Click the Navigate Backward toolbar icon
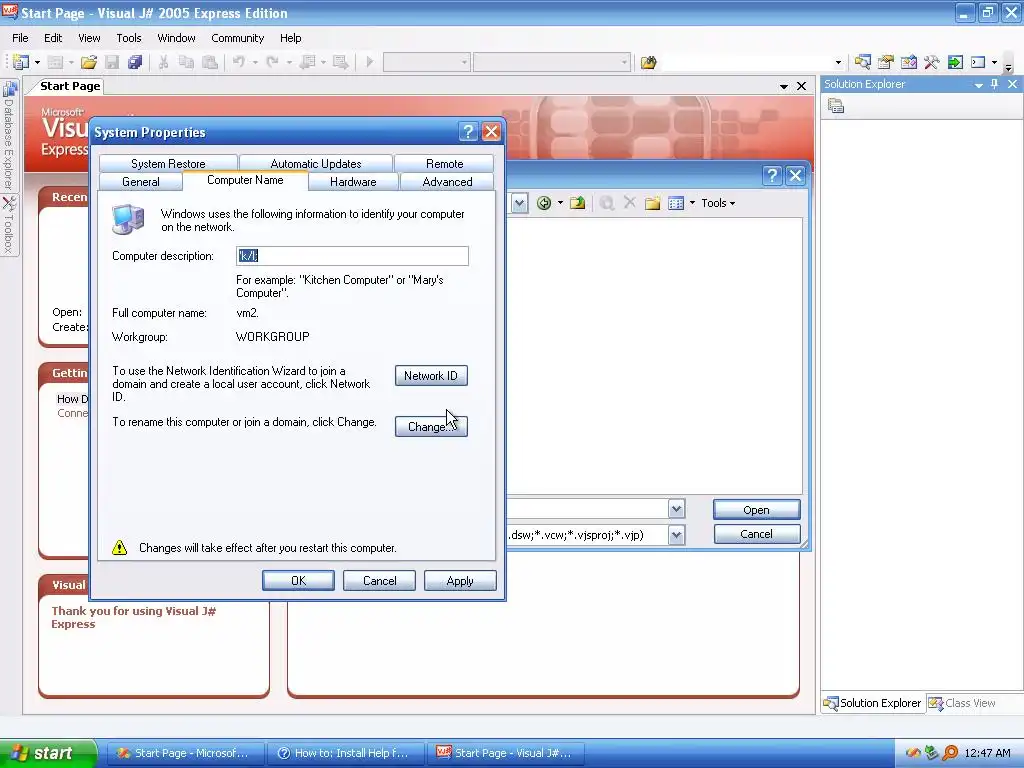The height and width of the screenshot is (768, 1024). pos(308,63)
